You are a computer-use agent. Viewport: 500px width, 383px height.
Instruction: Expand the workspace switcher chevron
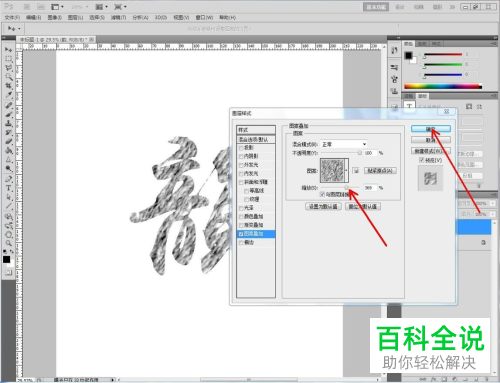pyautogui.click(x=452, y=7)
